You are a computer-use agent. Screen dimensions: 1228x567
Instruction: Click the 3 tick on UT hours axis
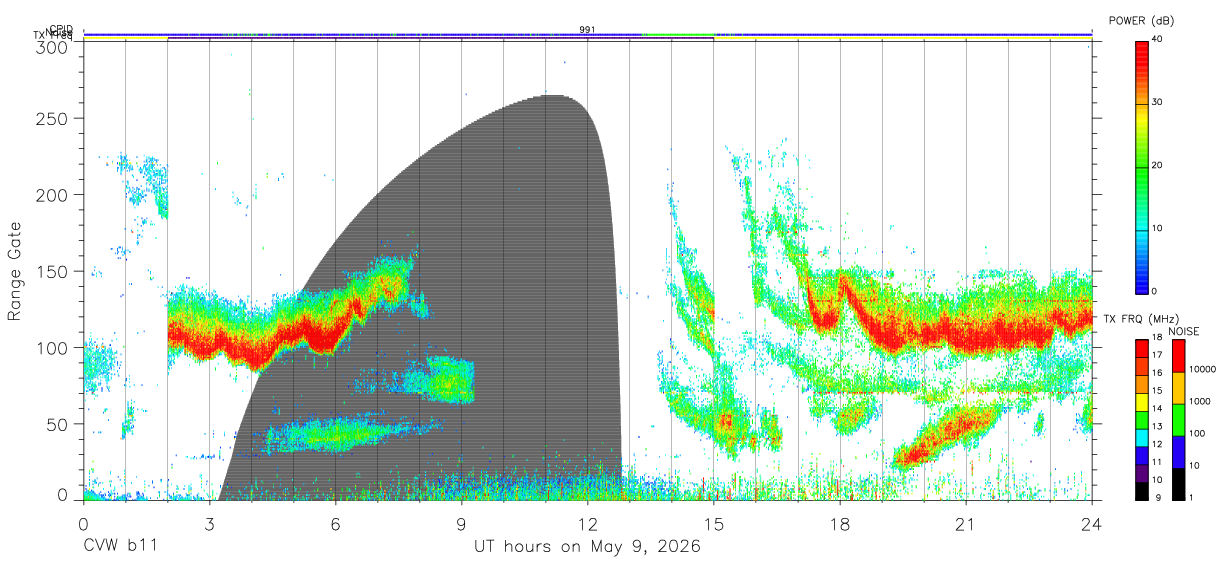[x=210, y=524]
